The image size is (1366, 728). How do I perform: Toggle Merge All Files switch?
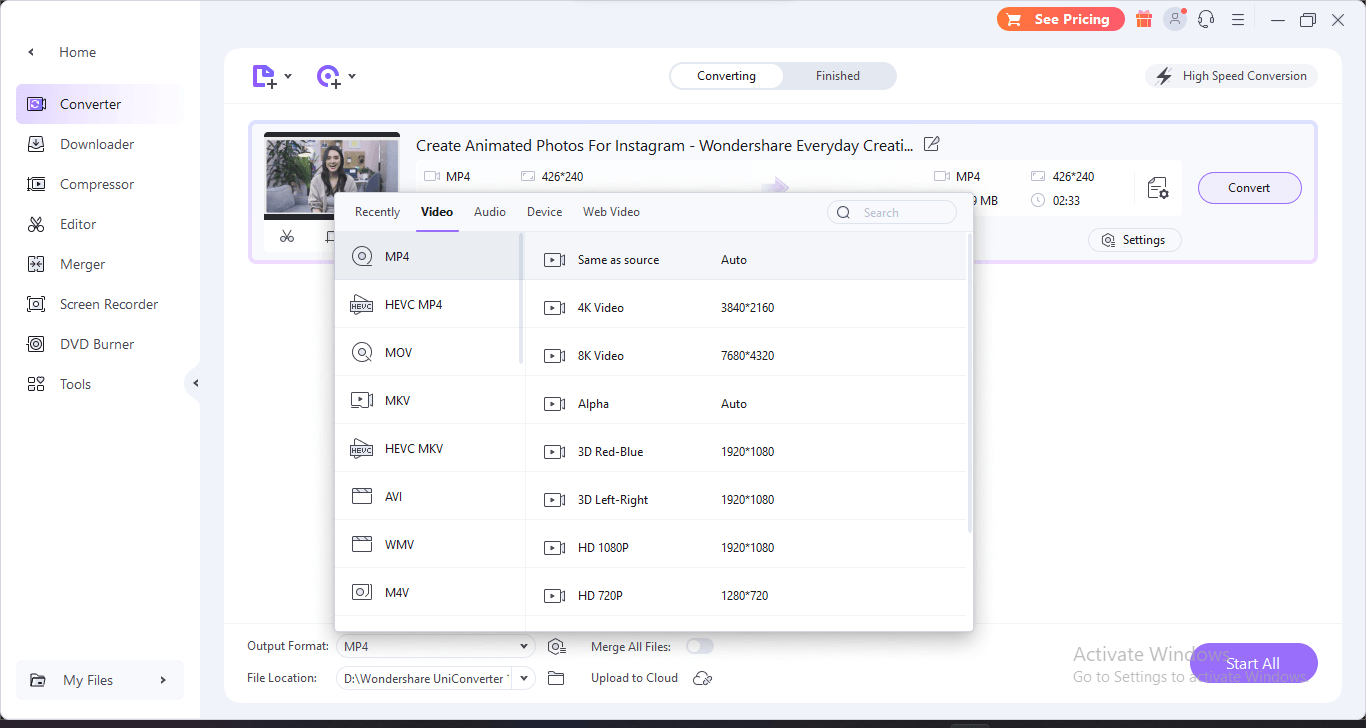pos(700,646)
